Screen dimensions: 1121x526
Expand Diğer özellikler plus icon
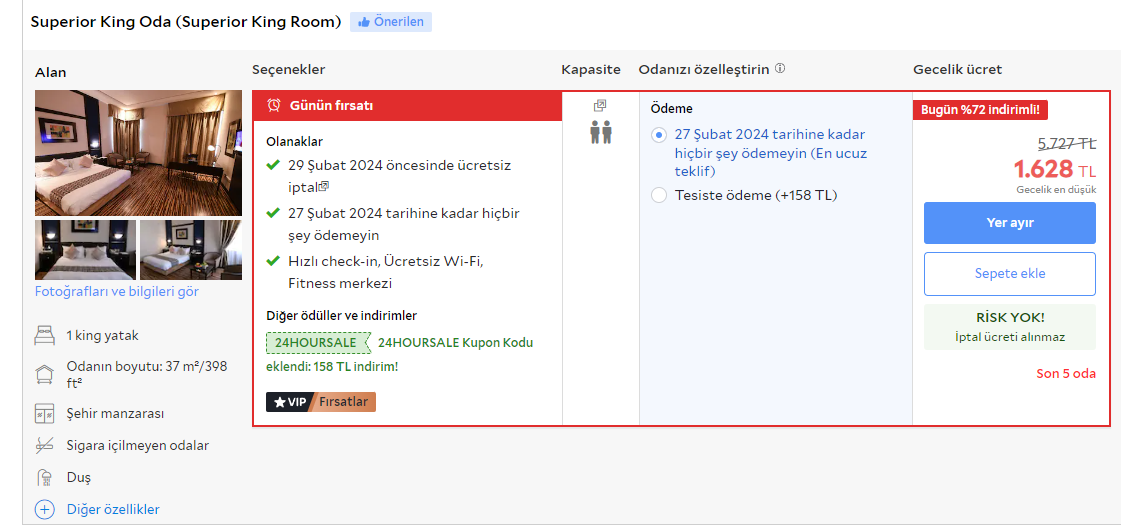point(44,509)
